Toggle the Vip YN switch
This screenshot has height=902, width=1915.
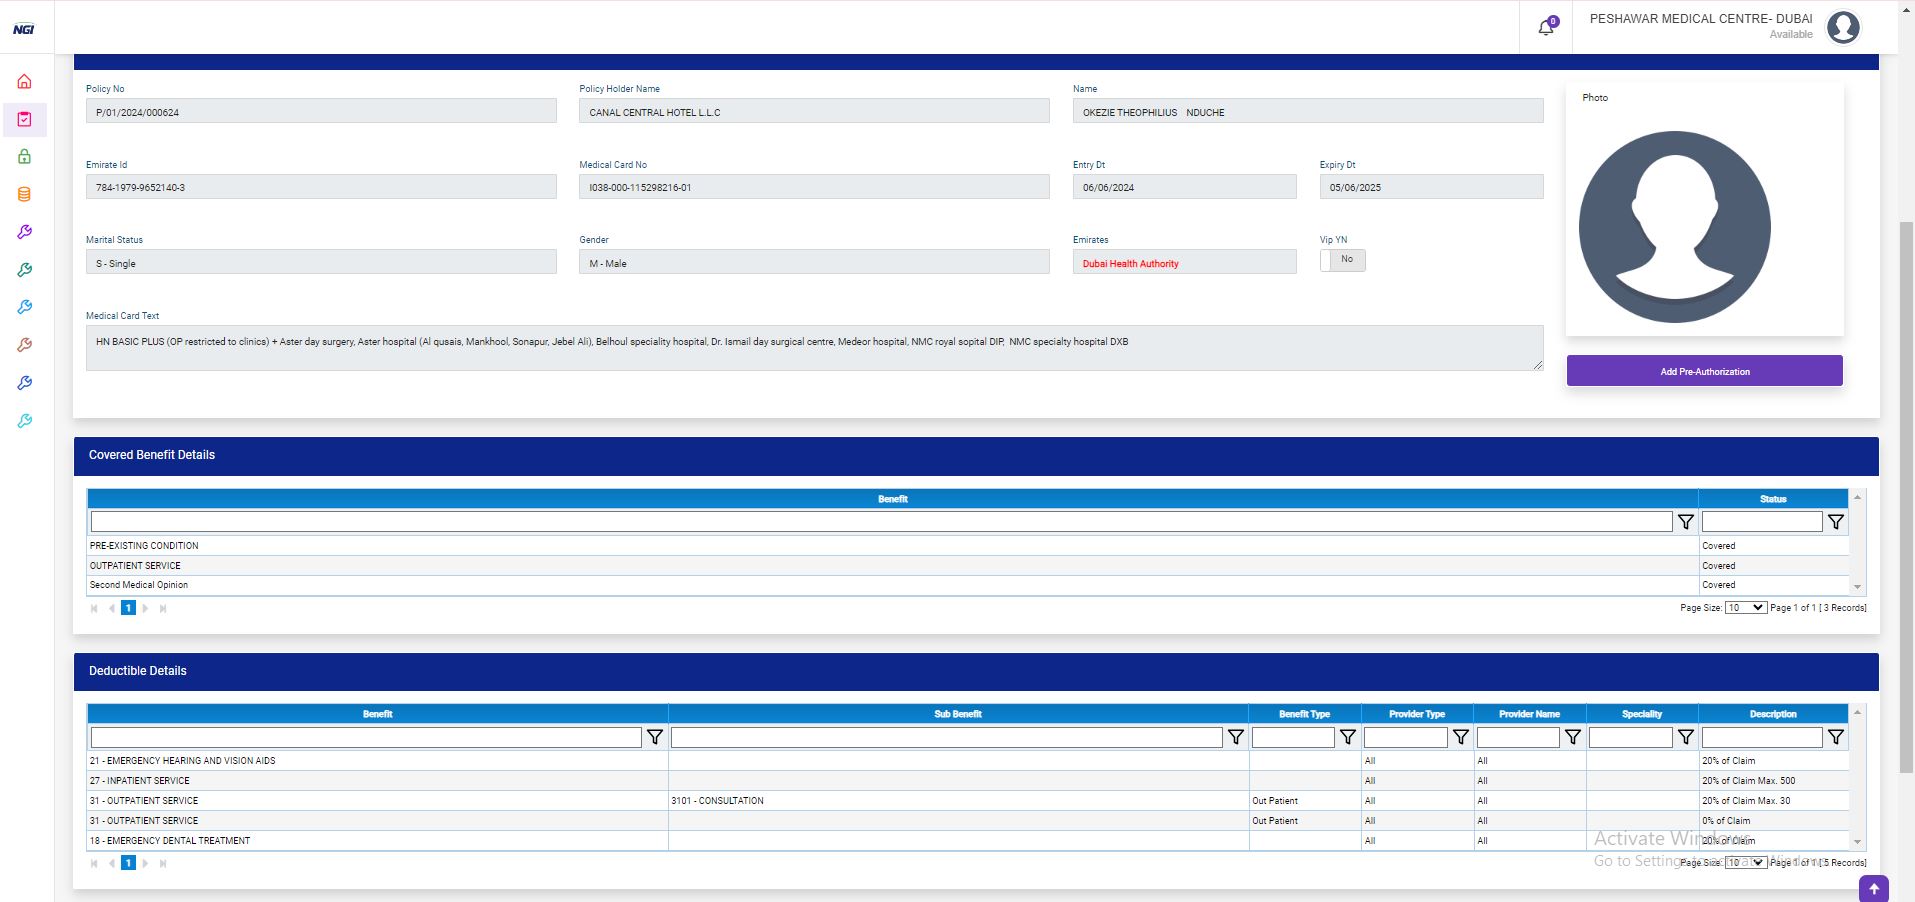[1342, 260]
